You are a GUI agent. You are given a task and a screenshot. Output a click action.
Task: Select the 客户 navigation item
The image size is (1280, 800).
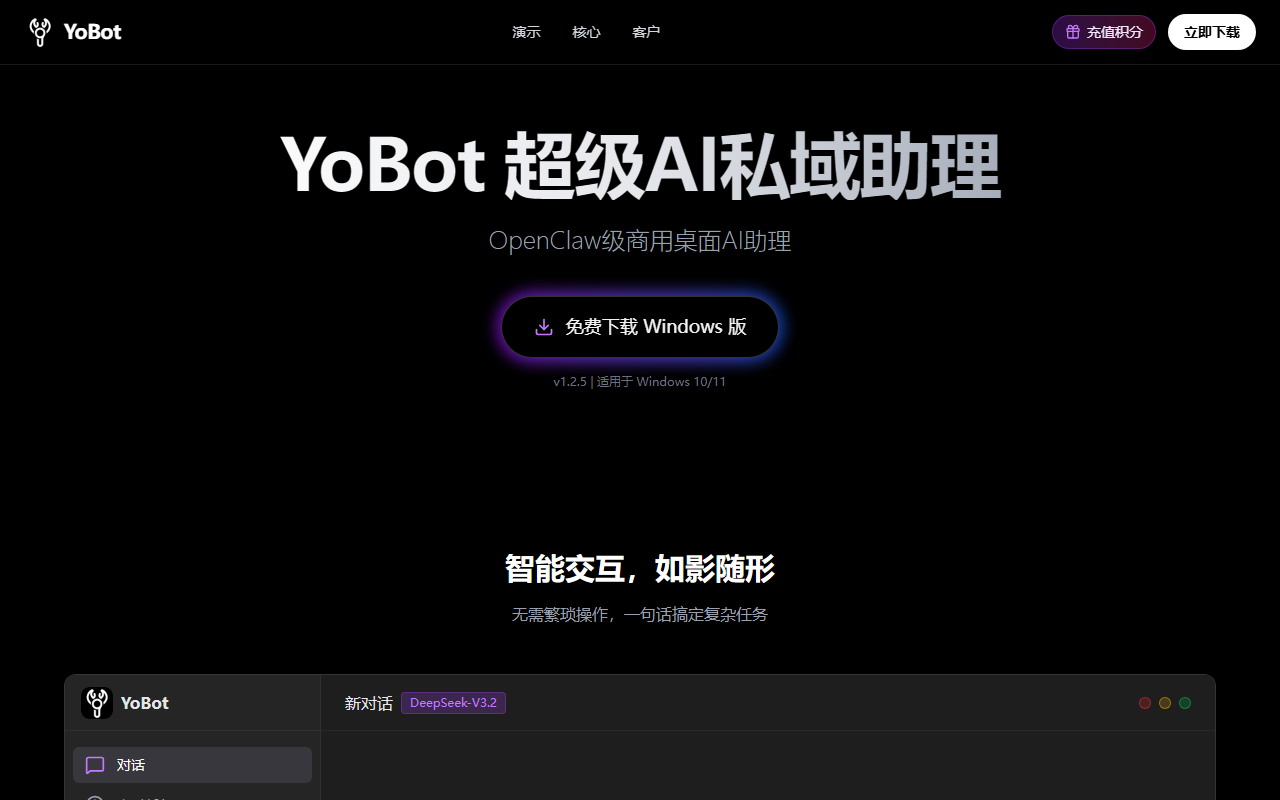[646, 32]
